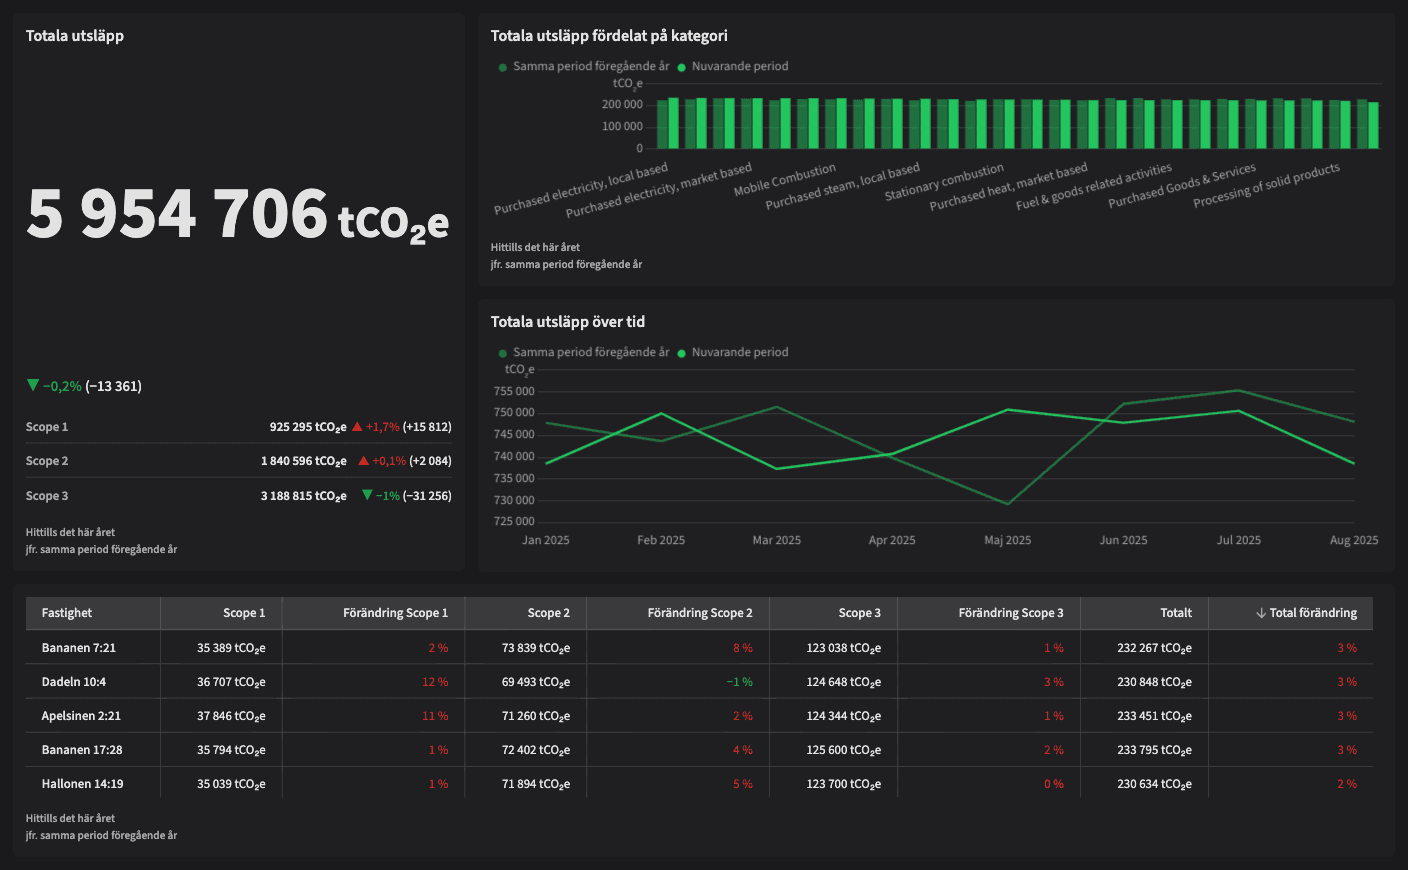The image size is (1408, 870).
Task: Select the Hallonen 14:19 property row
Action: tap(82, 784)
